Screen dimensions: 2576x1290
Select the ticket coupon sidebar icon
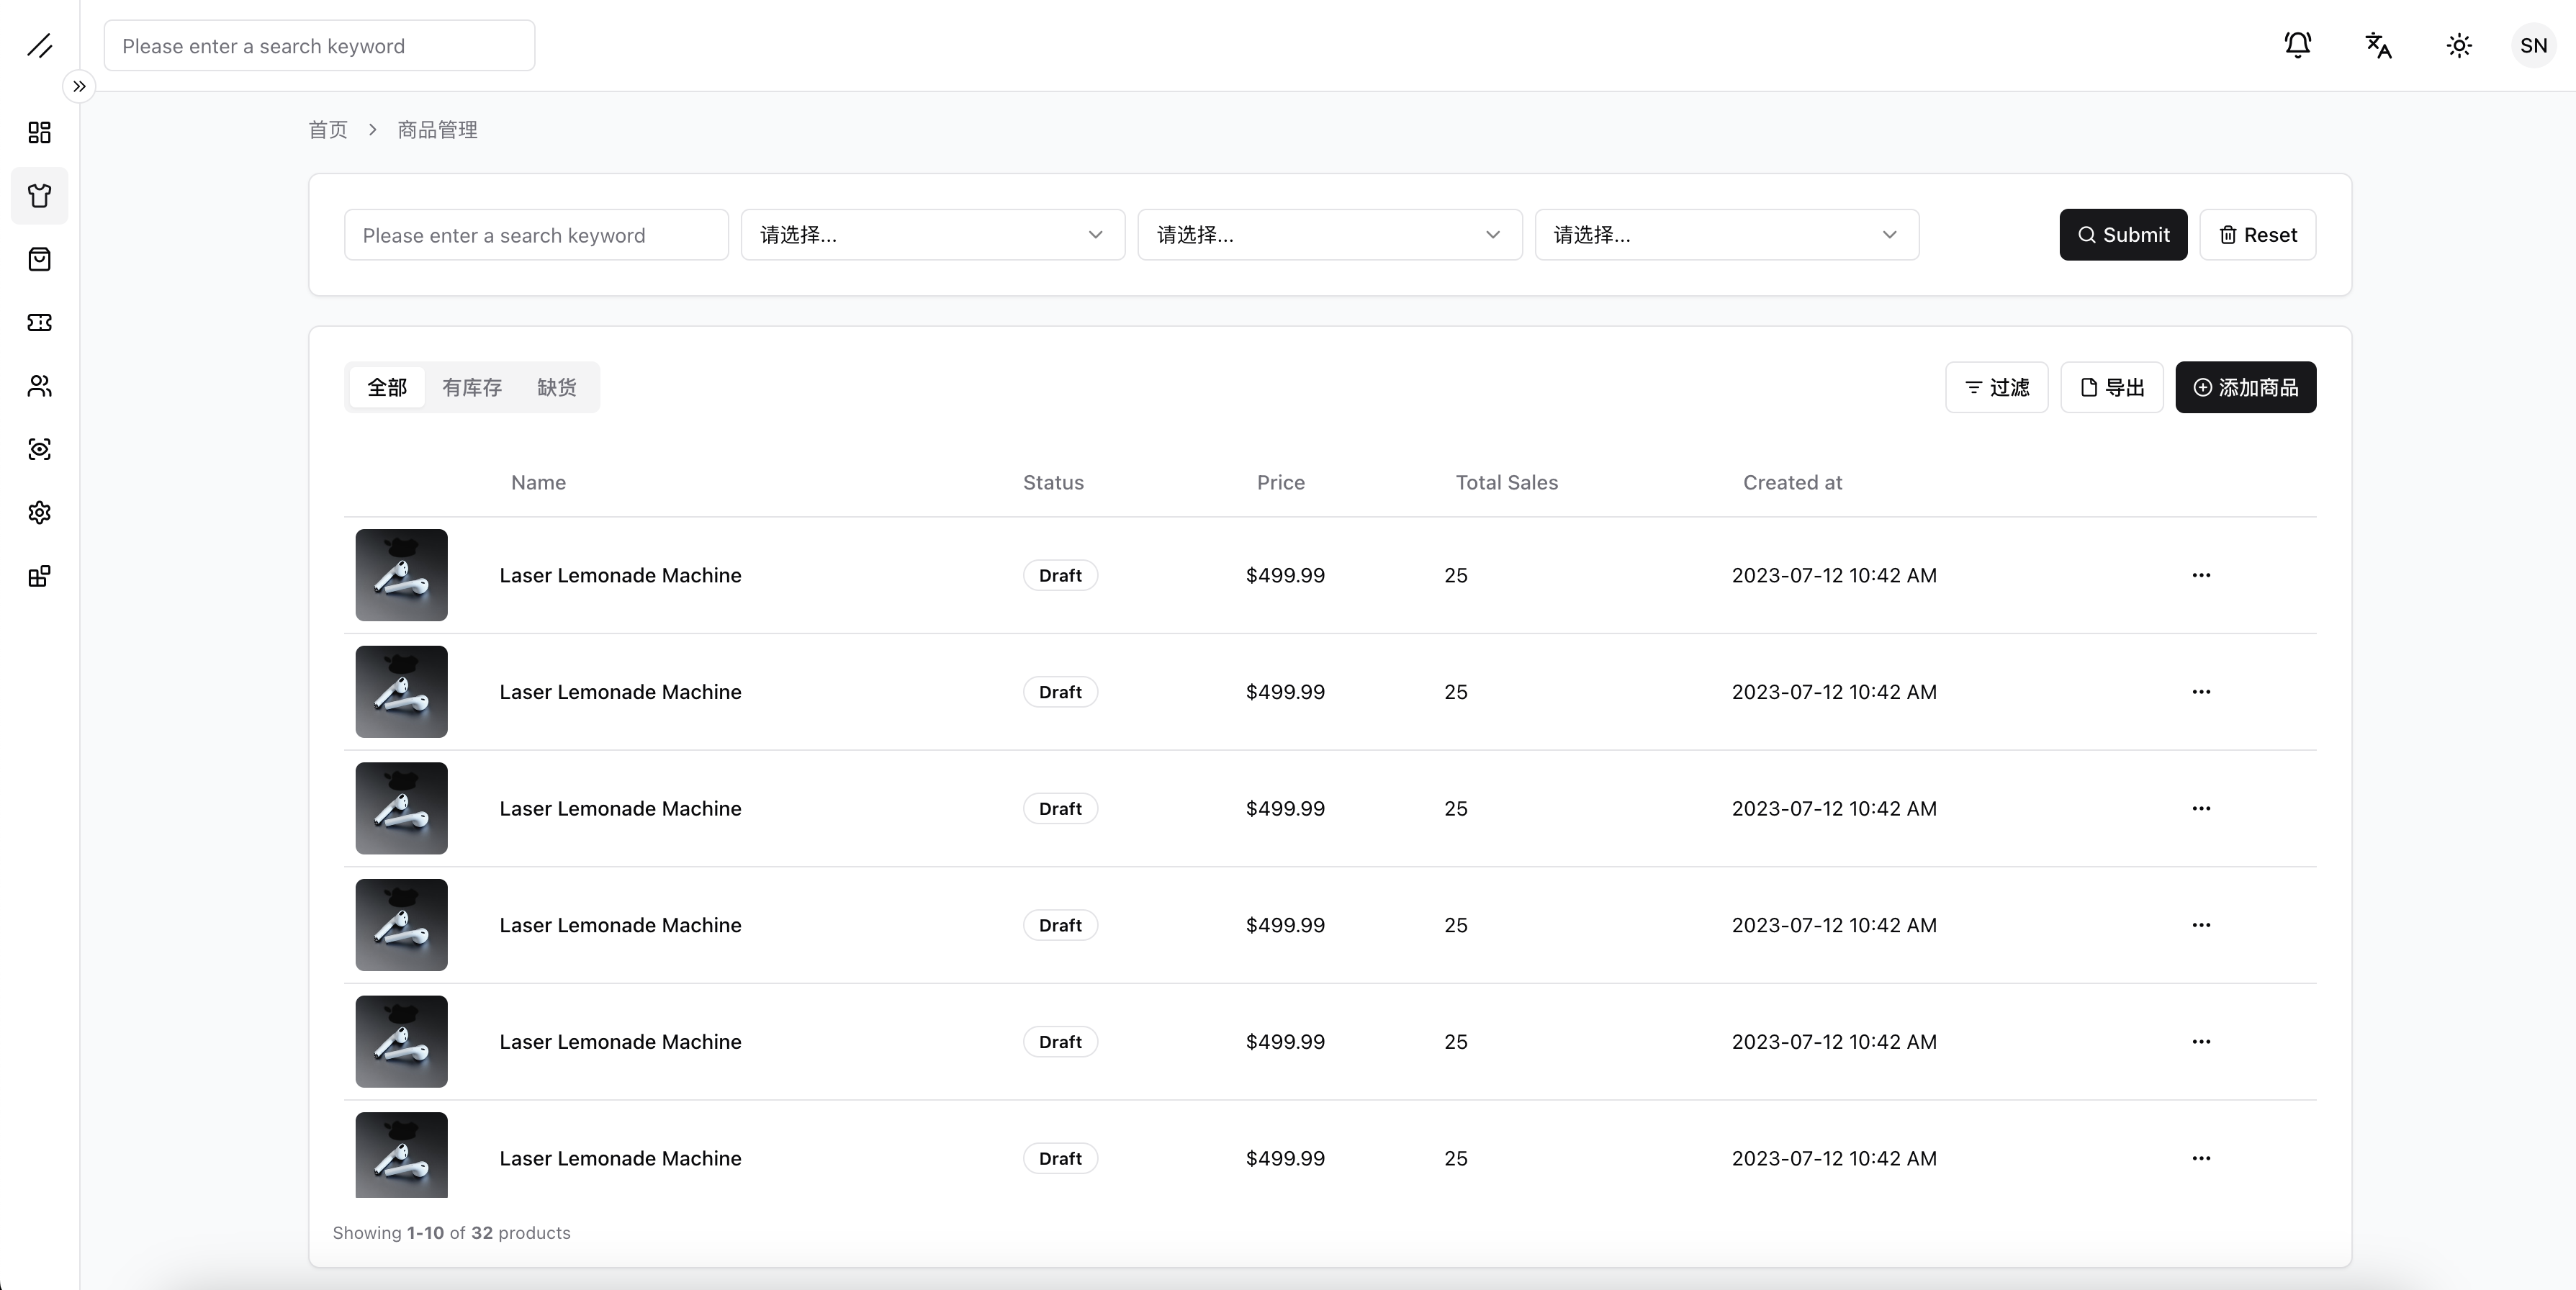39,322
